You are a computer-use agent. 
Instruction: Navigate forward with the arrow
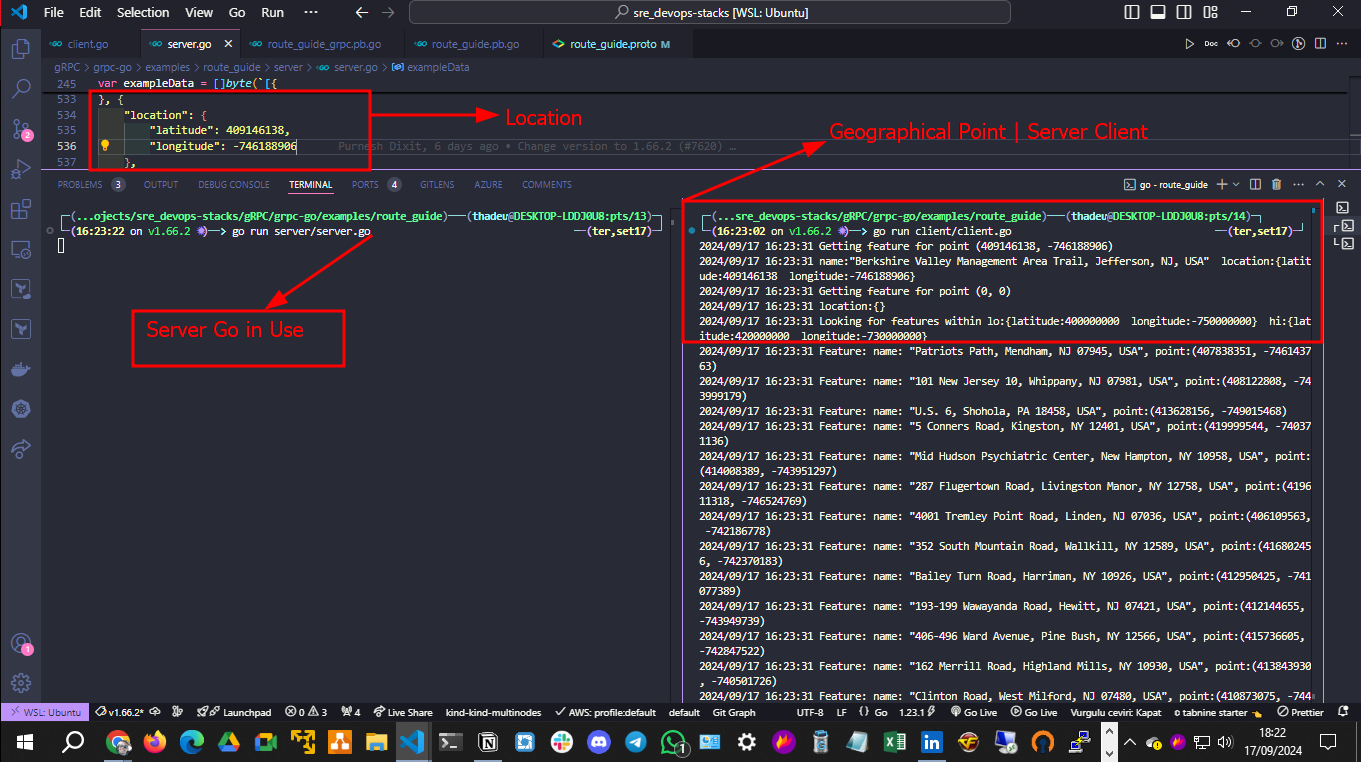tap(388, 12)
